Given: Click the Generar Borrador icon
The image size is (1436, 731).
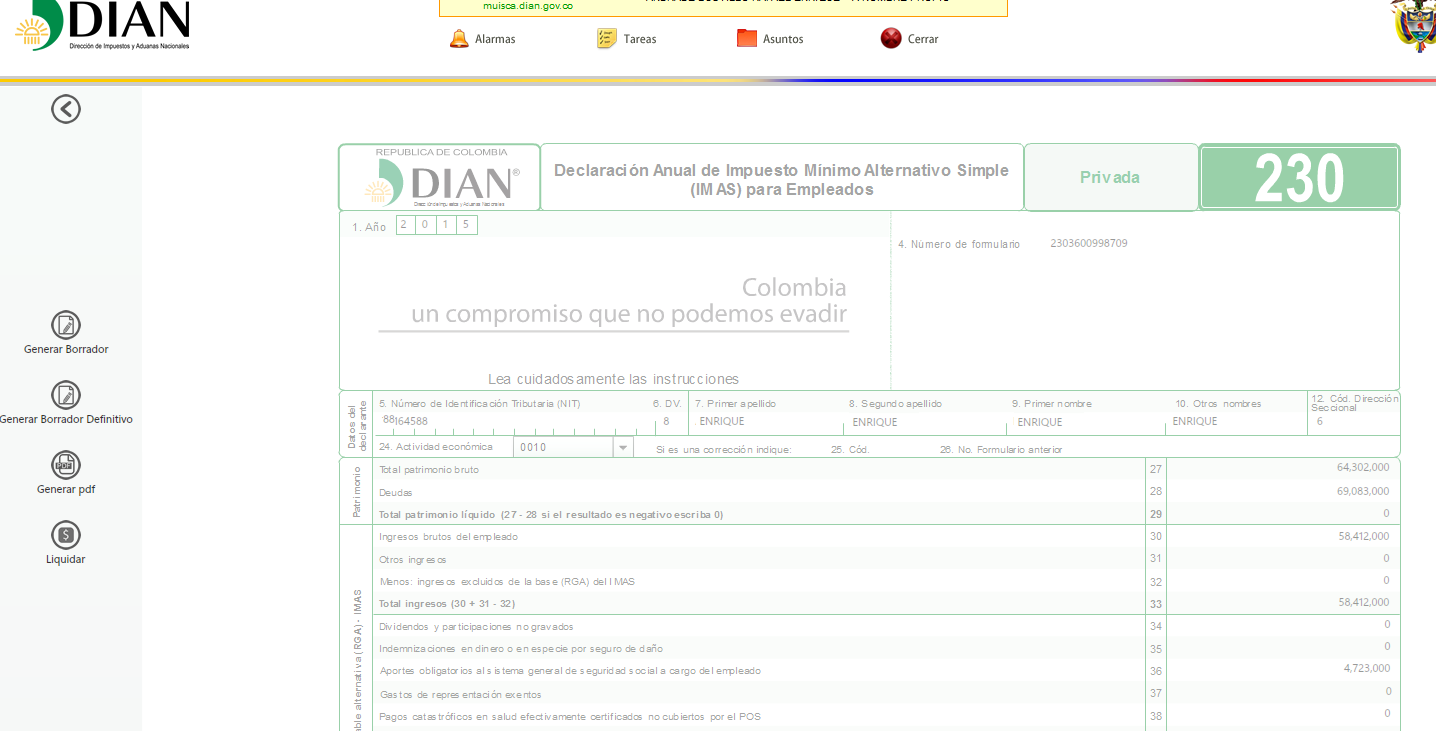Looking at the screenshot, I should pos(66,325).
